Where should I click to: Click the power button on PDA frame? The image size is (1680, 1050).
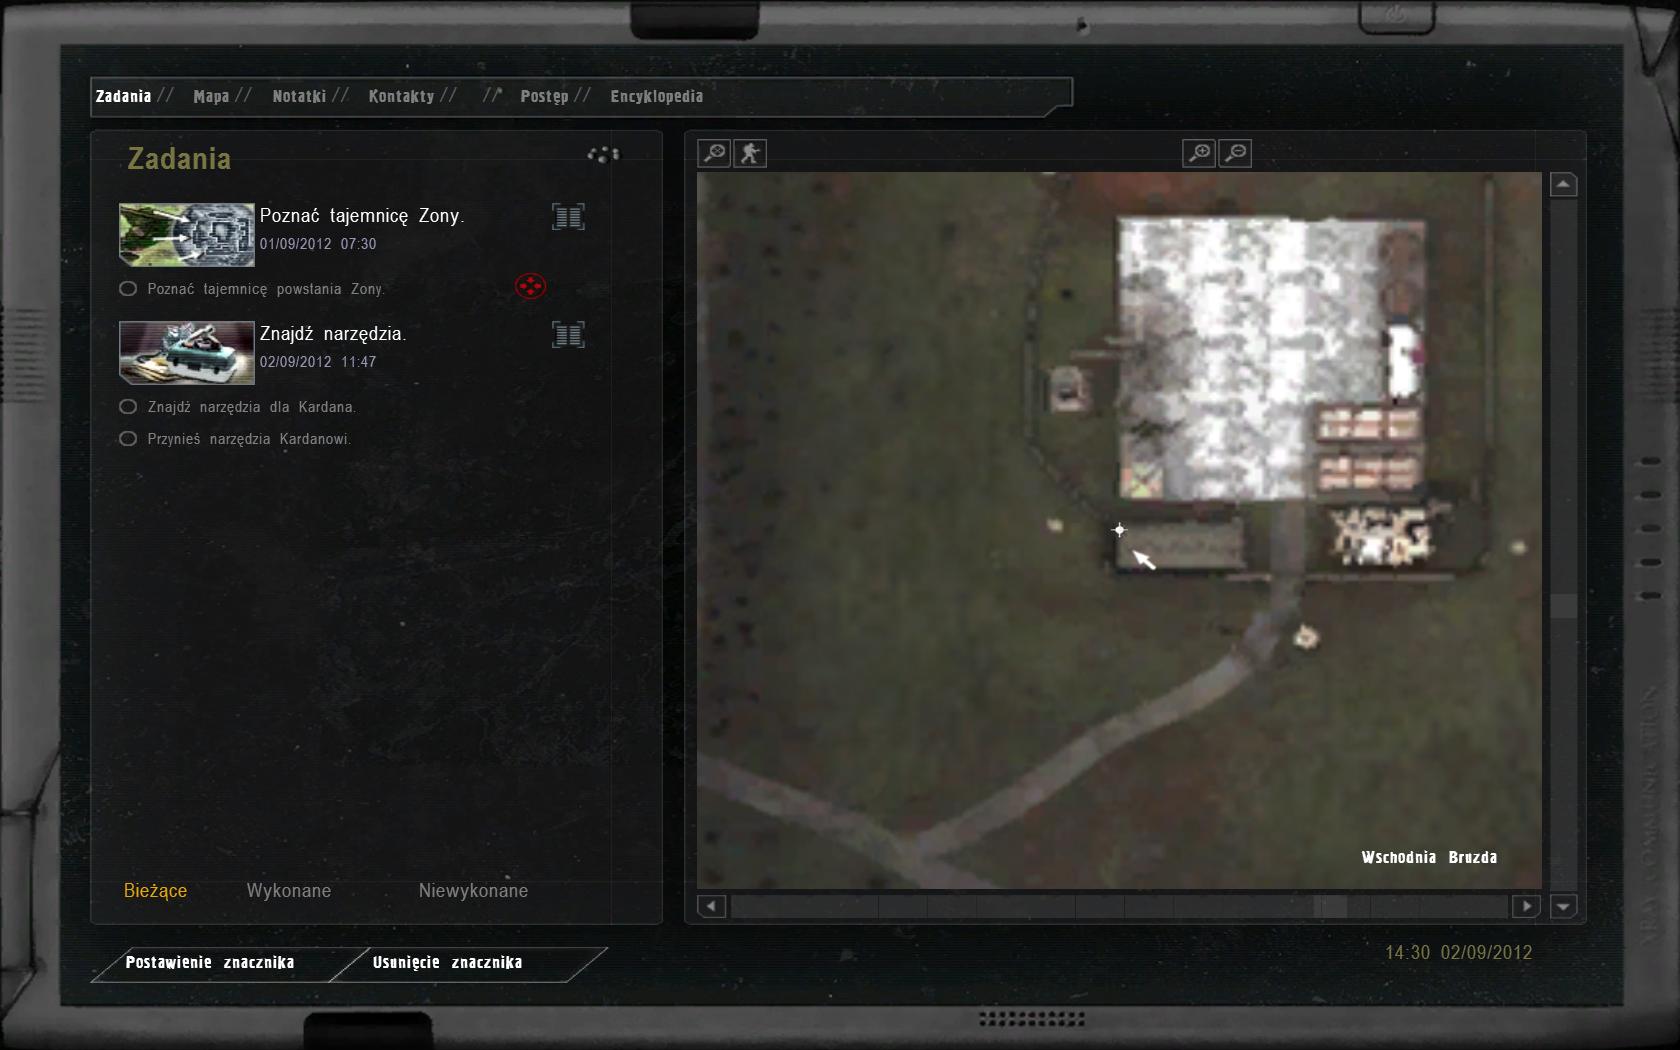(x=1396, y=15)
